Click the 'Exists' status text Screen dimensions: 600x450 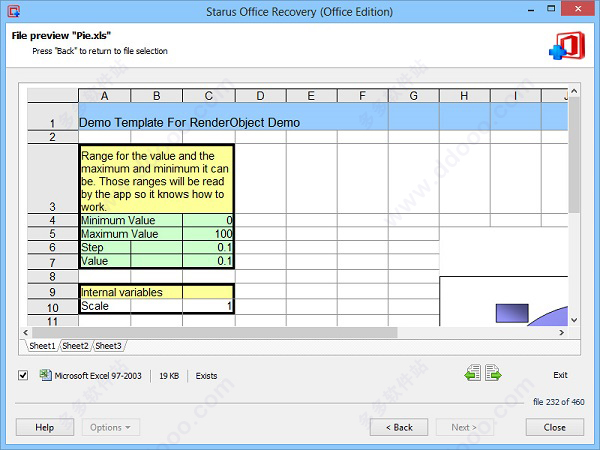tap(206, 376)
